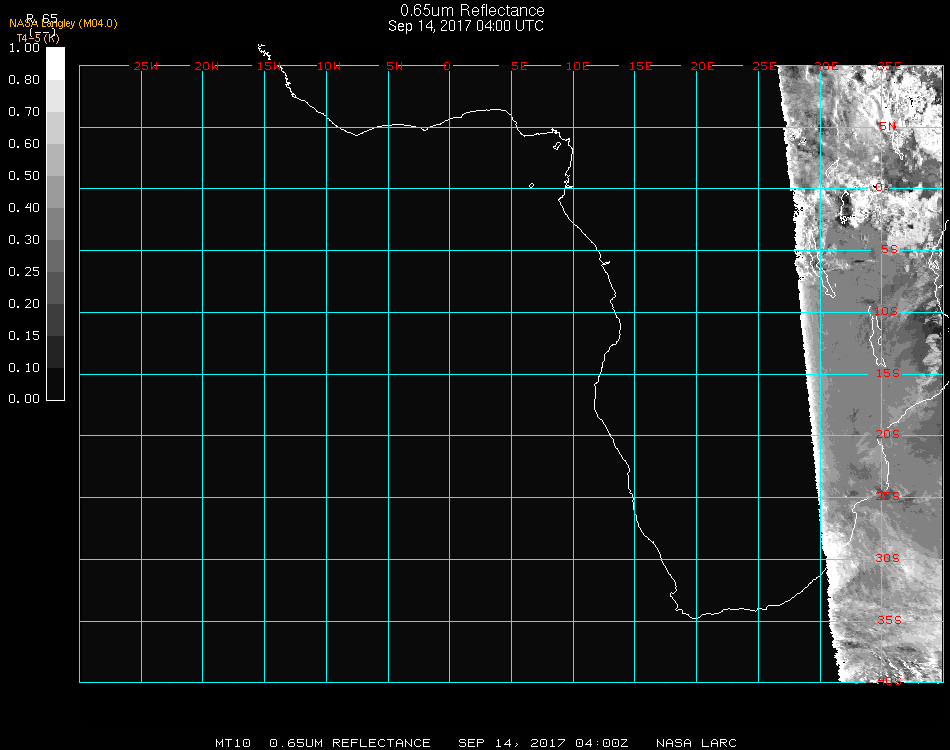Screen dimensions: 950x750
Task: Click the 20E longitude label
Action: pyautogui.click(x=702, y=66)
